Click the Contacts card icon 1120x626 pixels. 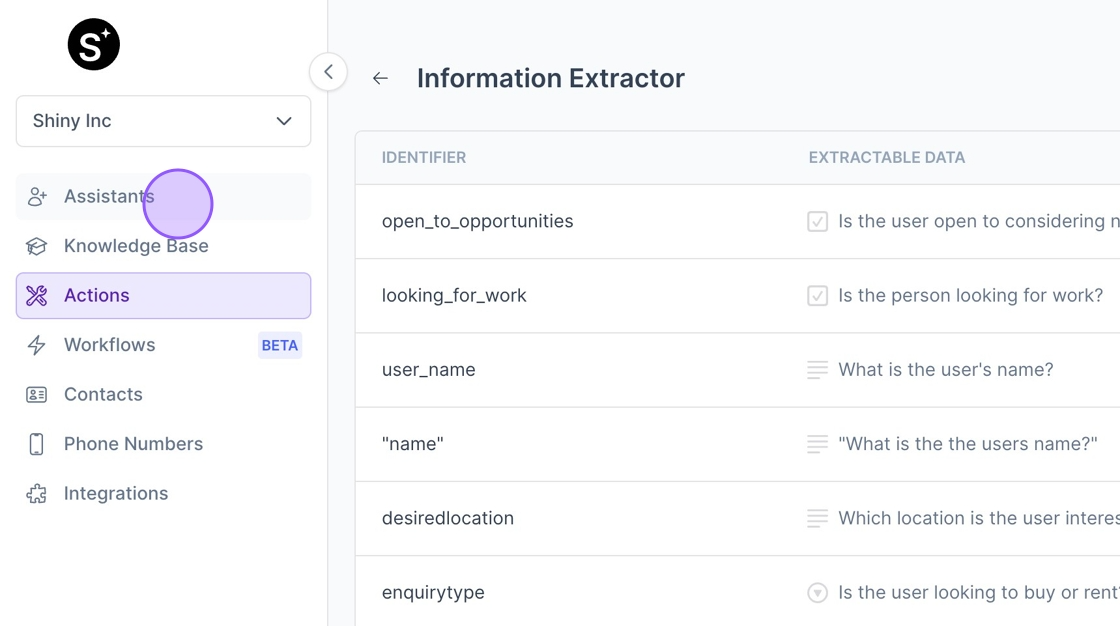(36, 394)
